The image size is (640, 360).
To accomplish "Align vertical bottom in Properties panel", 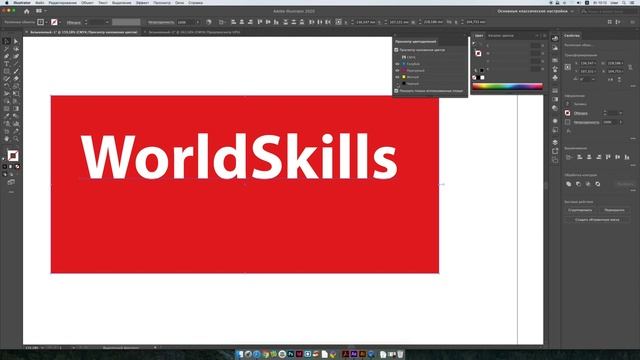I will [x=627, y=157].
